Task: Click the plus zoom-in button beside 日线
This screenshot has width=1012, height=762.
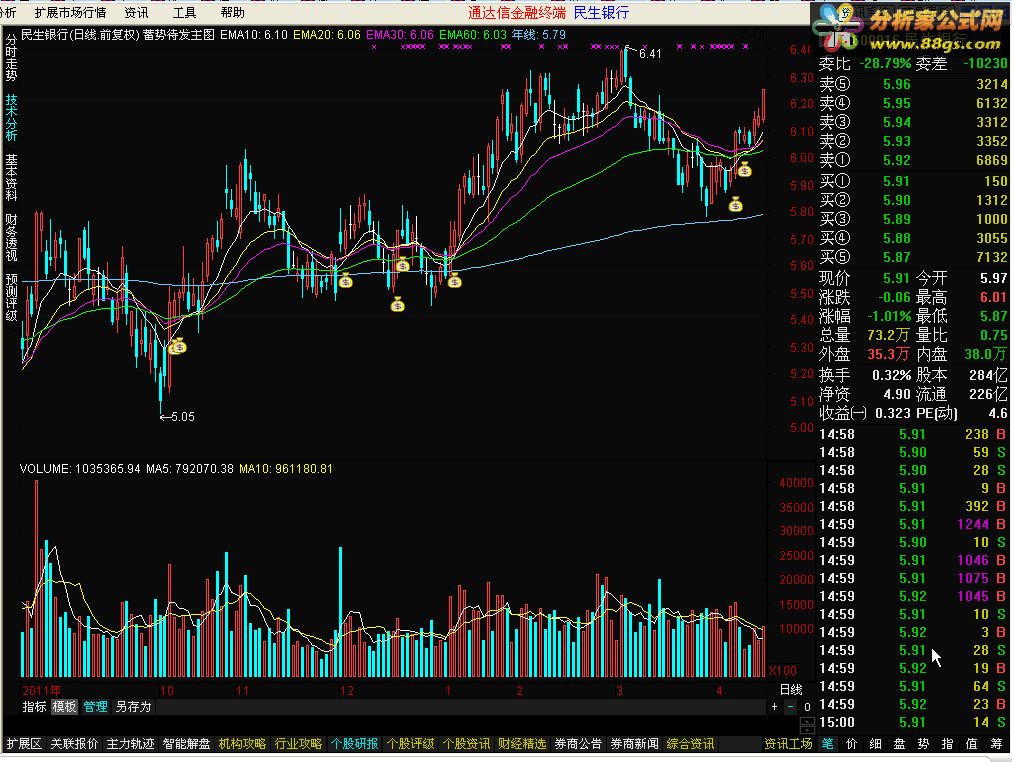Action: (774, 707)
